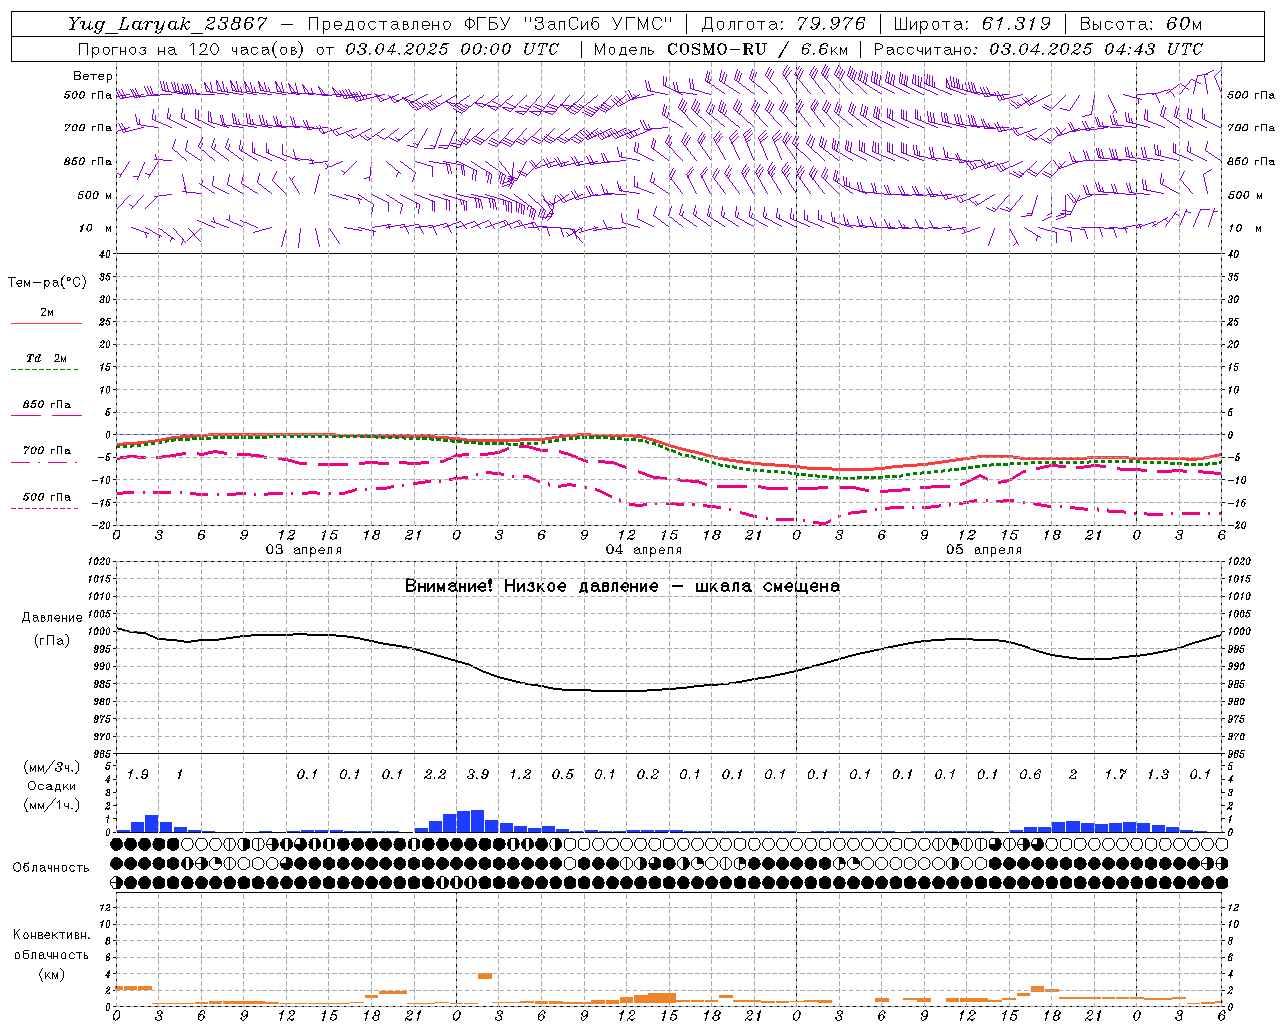Viewport: 1280px width, 1024px height.
Task: Click the 2.2 precipitation total value
Action: pos(435,775)
